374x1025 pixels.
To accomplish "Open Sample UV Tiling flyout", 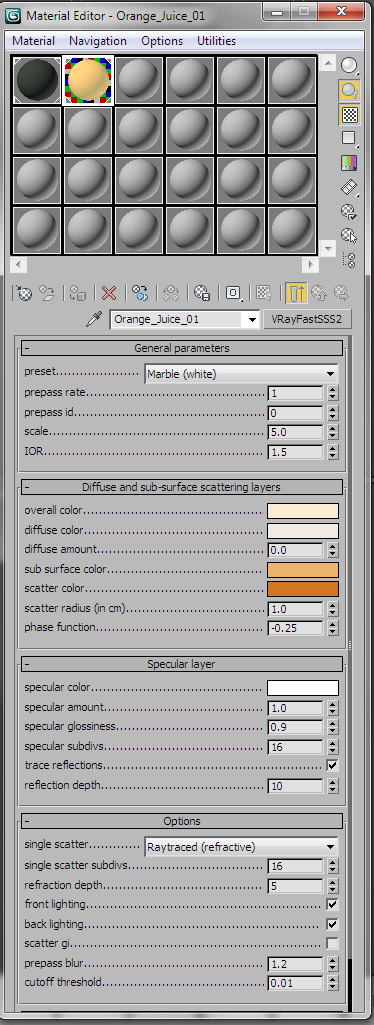I will pos(350,139).
